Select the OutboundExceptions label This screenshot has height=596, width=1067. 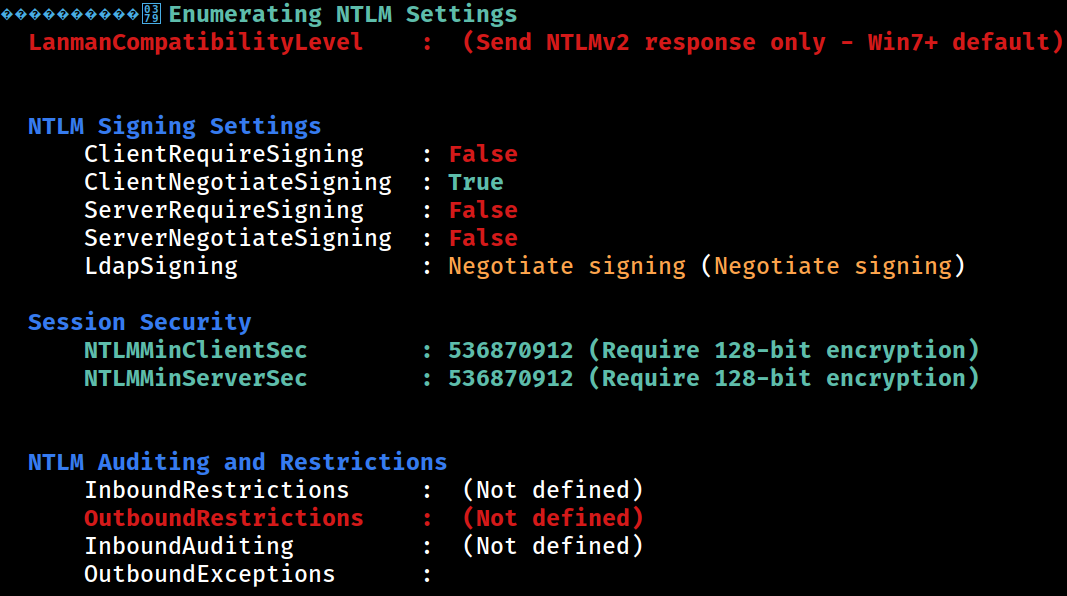[210, 574]
